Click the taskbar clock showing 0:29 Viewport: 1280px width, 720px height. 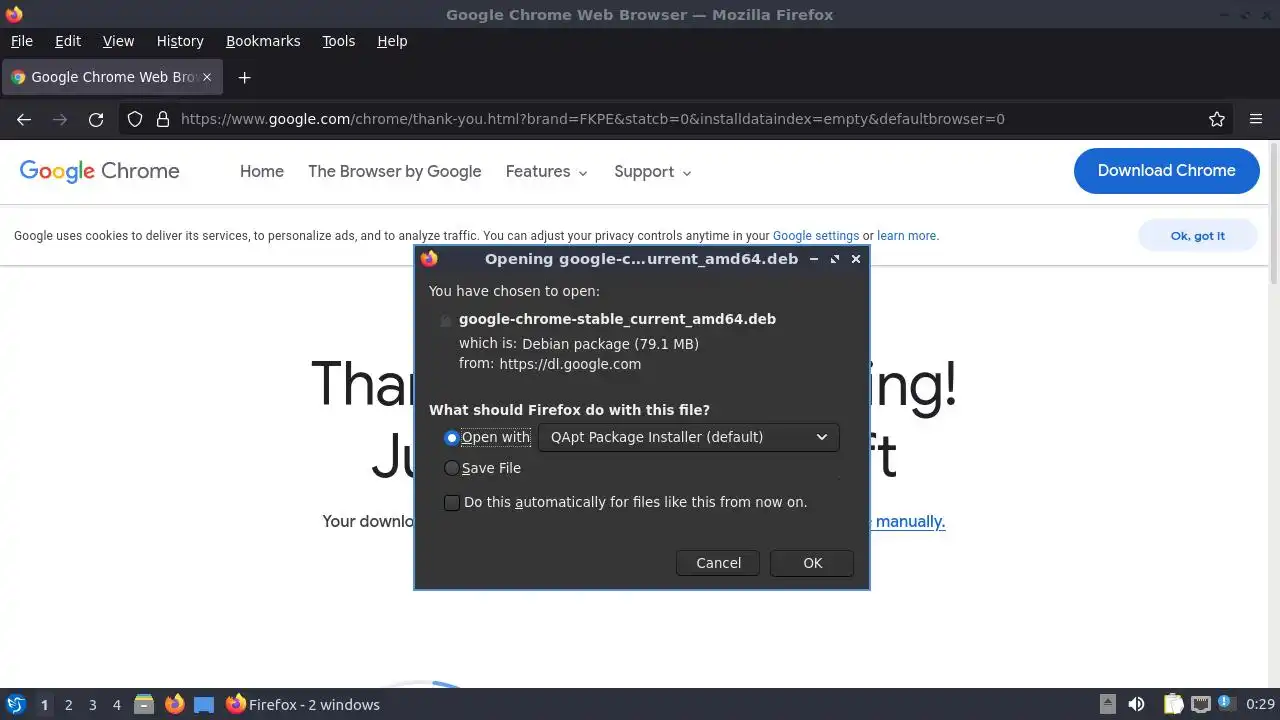pos(1260,705)
